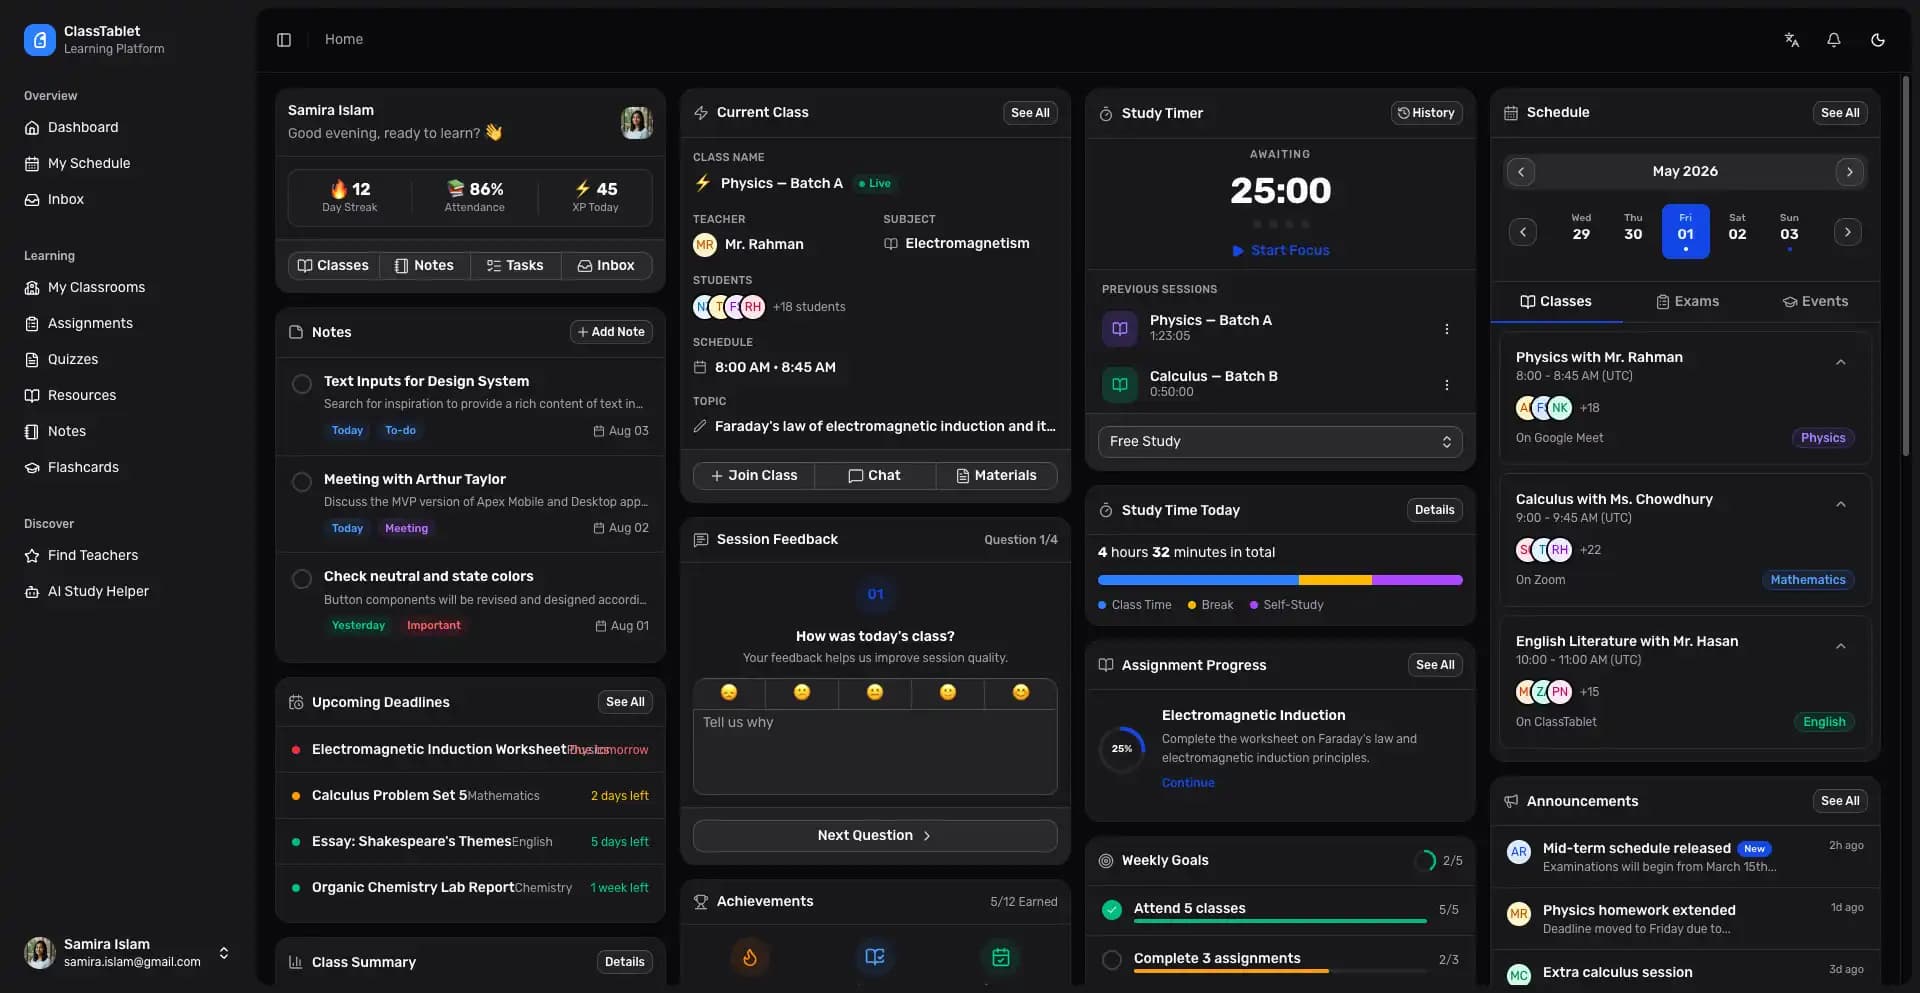Uncheck the 'Attend 5 classes' goal
The height and width of the screenshot is (993, 1920).
[1111, 910]
